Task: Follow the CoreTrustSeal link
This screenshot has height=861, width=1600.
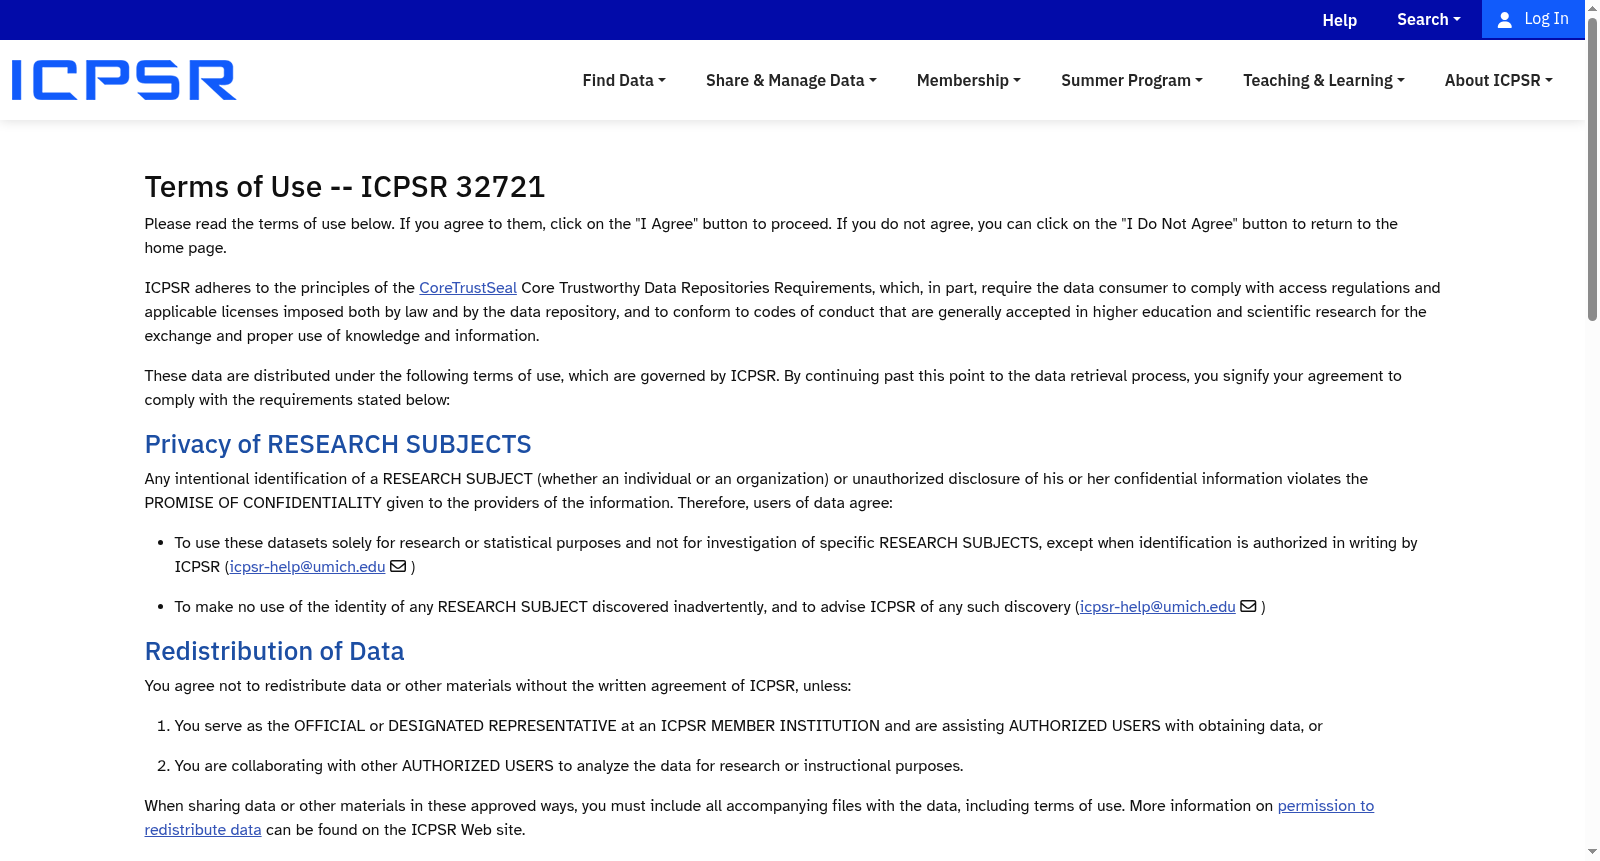Action: click(468, 288)
